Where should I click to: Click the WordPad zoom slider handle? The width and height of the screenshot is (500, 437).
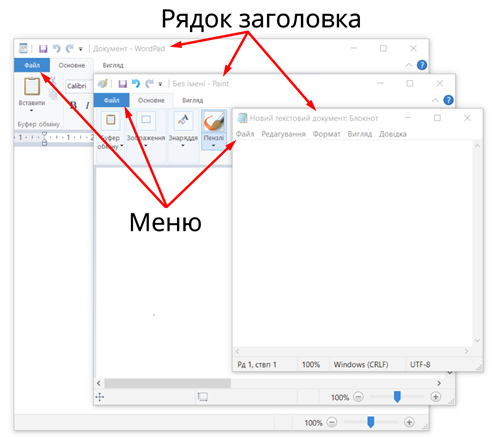click(371, 422)
